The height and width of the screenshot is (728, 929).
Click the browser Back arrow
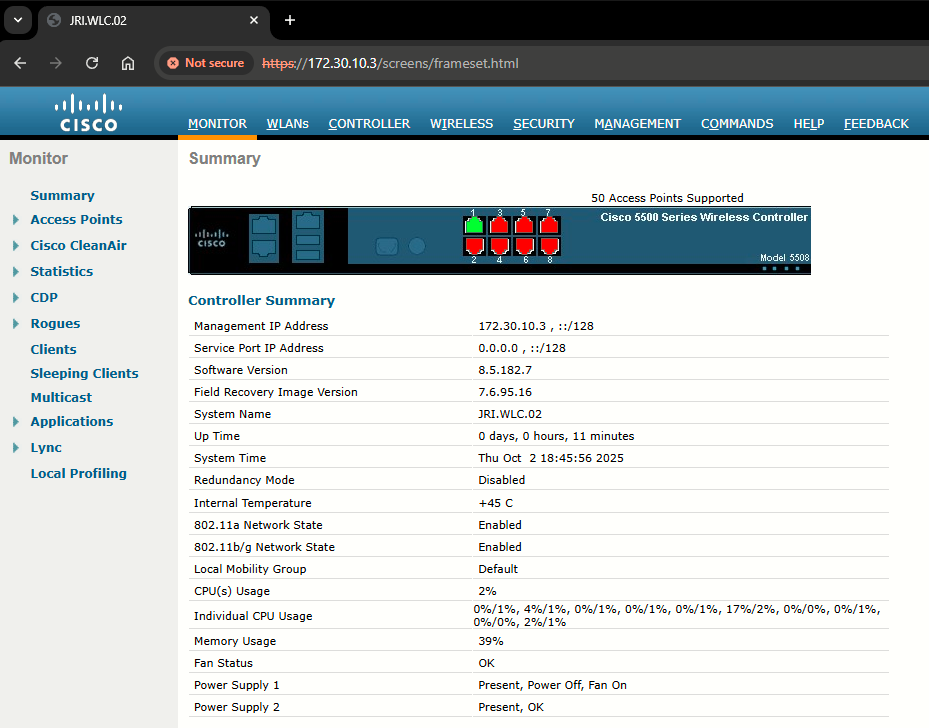click(20, 63)
